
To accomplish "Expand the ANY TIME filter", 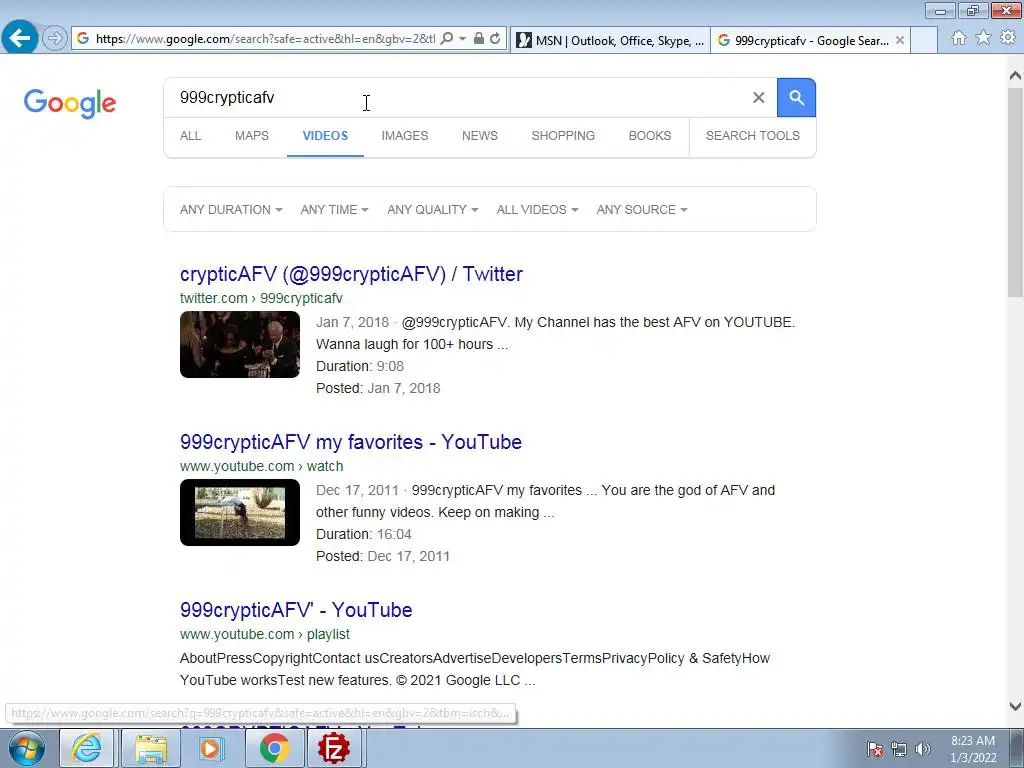I will 334,210.
